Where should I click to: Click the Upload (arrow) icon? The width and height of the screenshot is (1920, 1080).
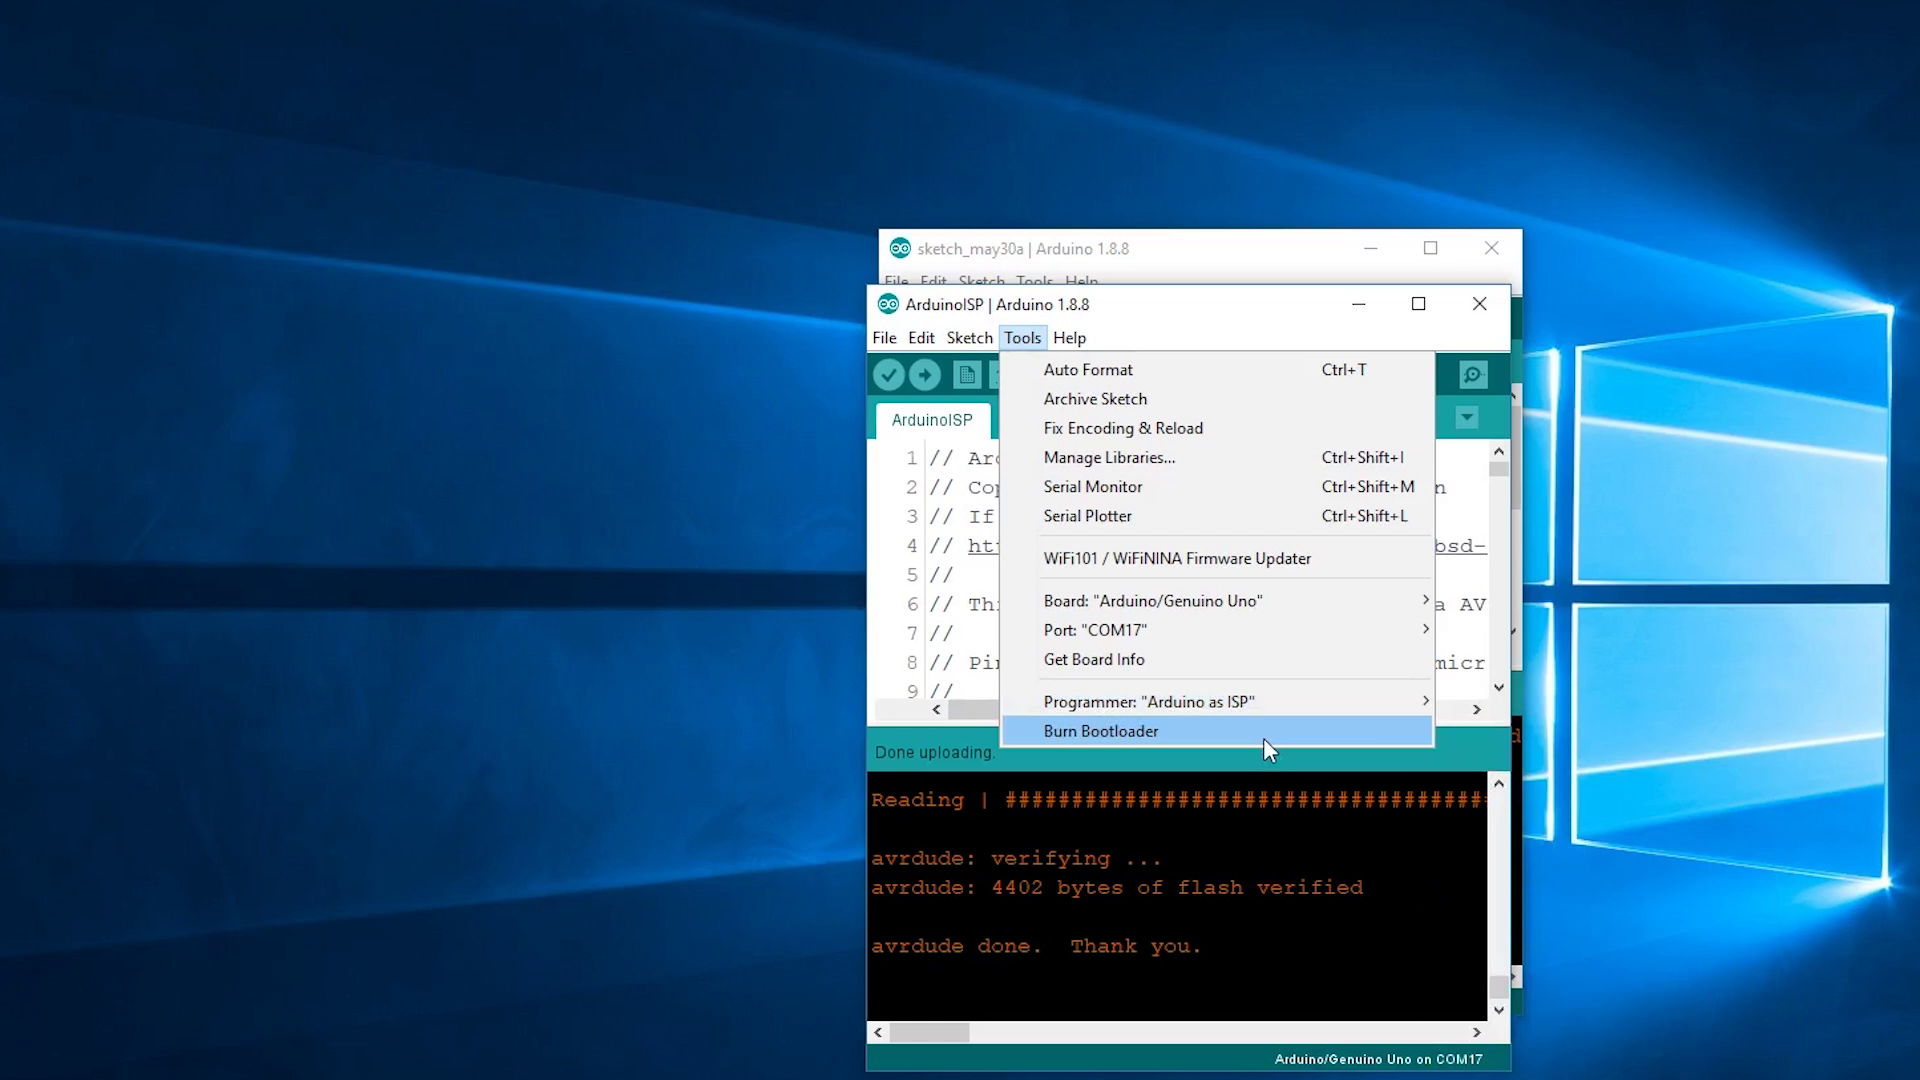923,375
